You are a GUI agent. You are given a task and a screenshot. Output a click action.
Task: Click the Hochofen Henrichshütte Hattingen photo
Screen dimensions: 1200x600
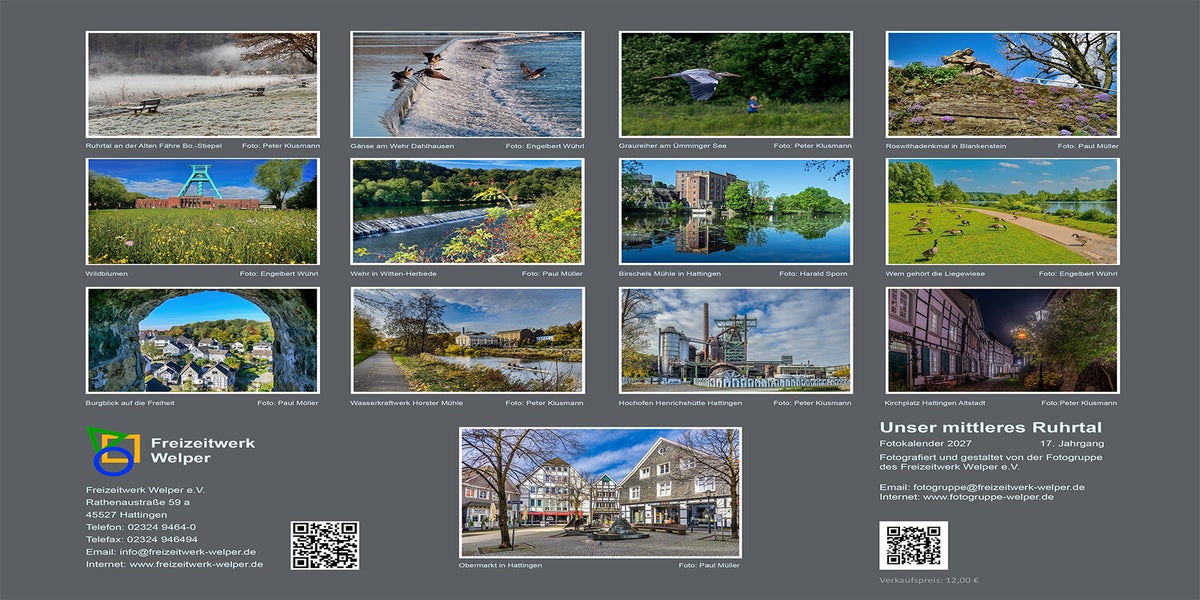736,340
